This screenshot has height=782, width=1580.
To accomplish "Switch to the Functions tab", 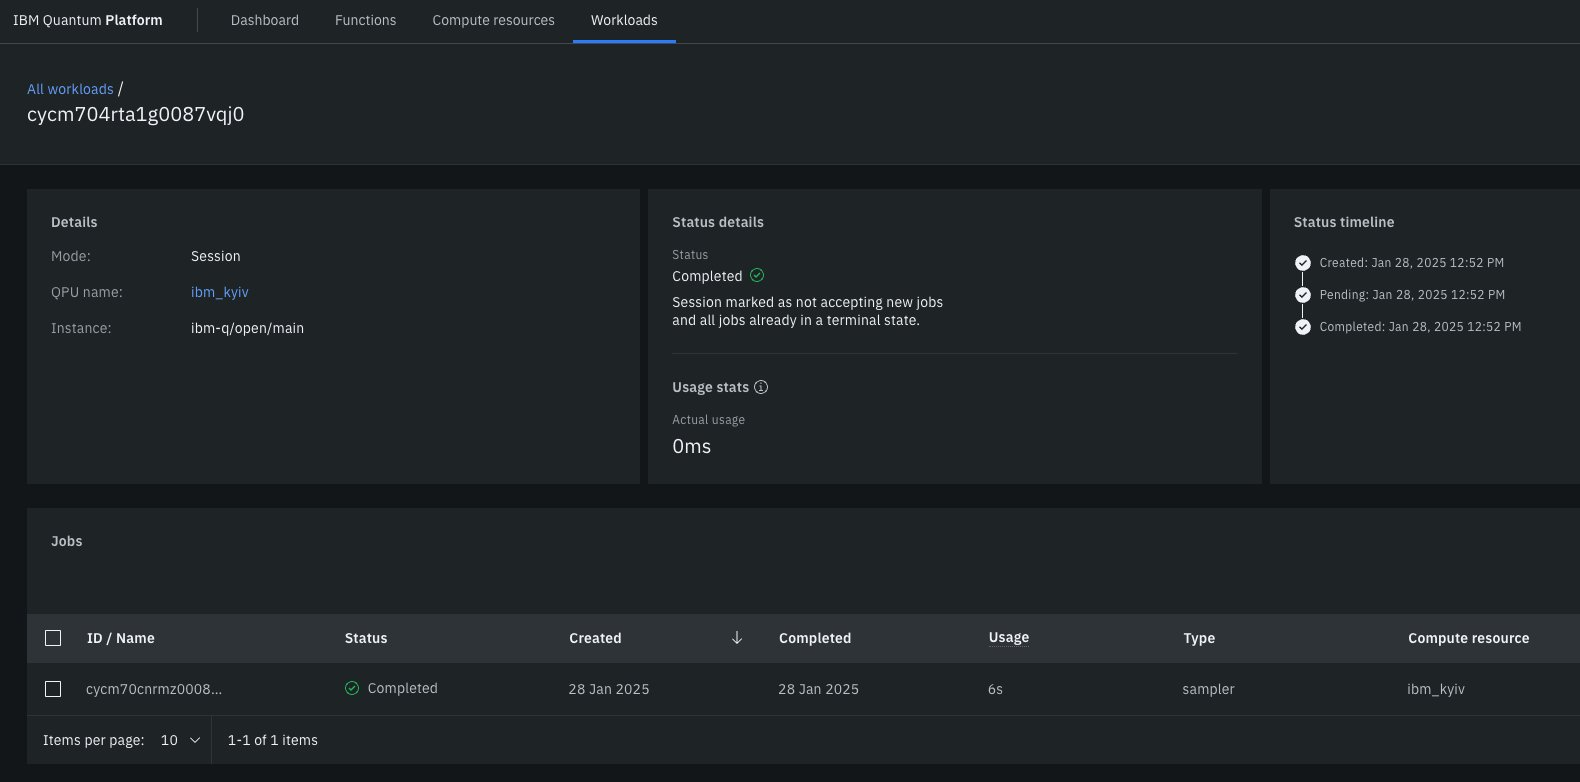I will pos(365,20).
